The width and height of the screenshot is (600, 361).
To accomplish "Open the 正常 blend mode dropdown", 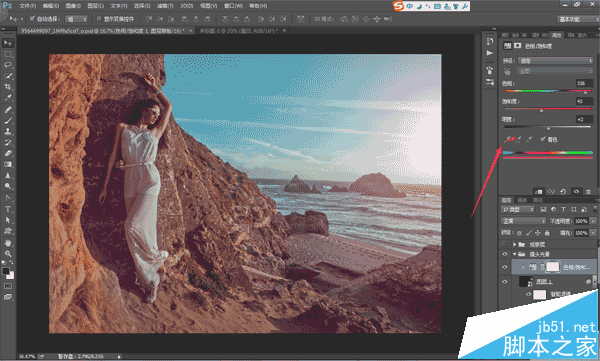I will 523,221.
